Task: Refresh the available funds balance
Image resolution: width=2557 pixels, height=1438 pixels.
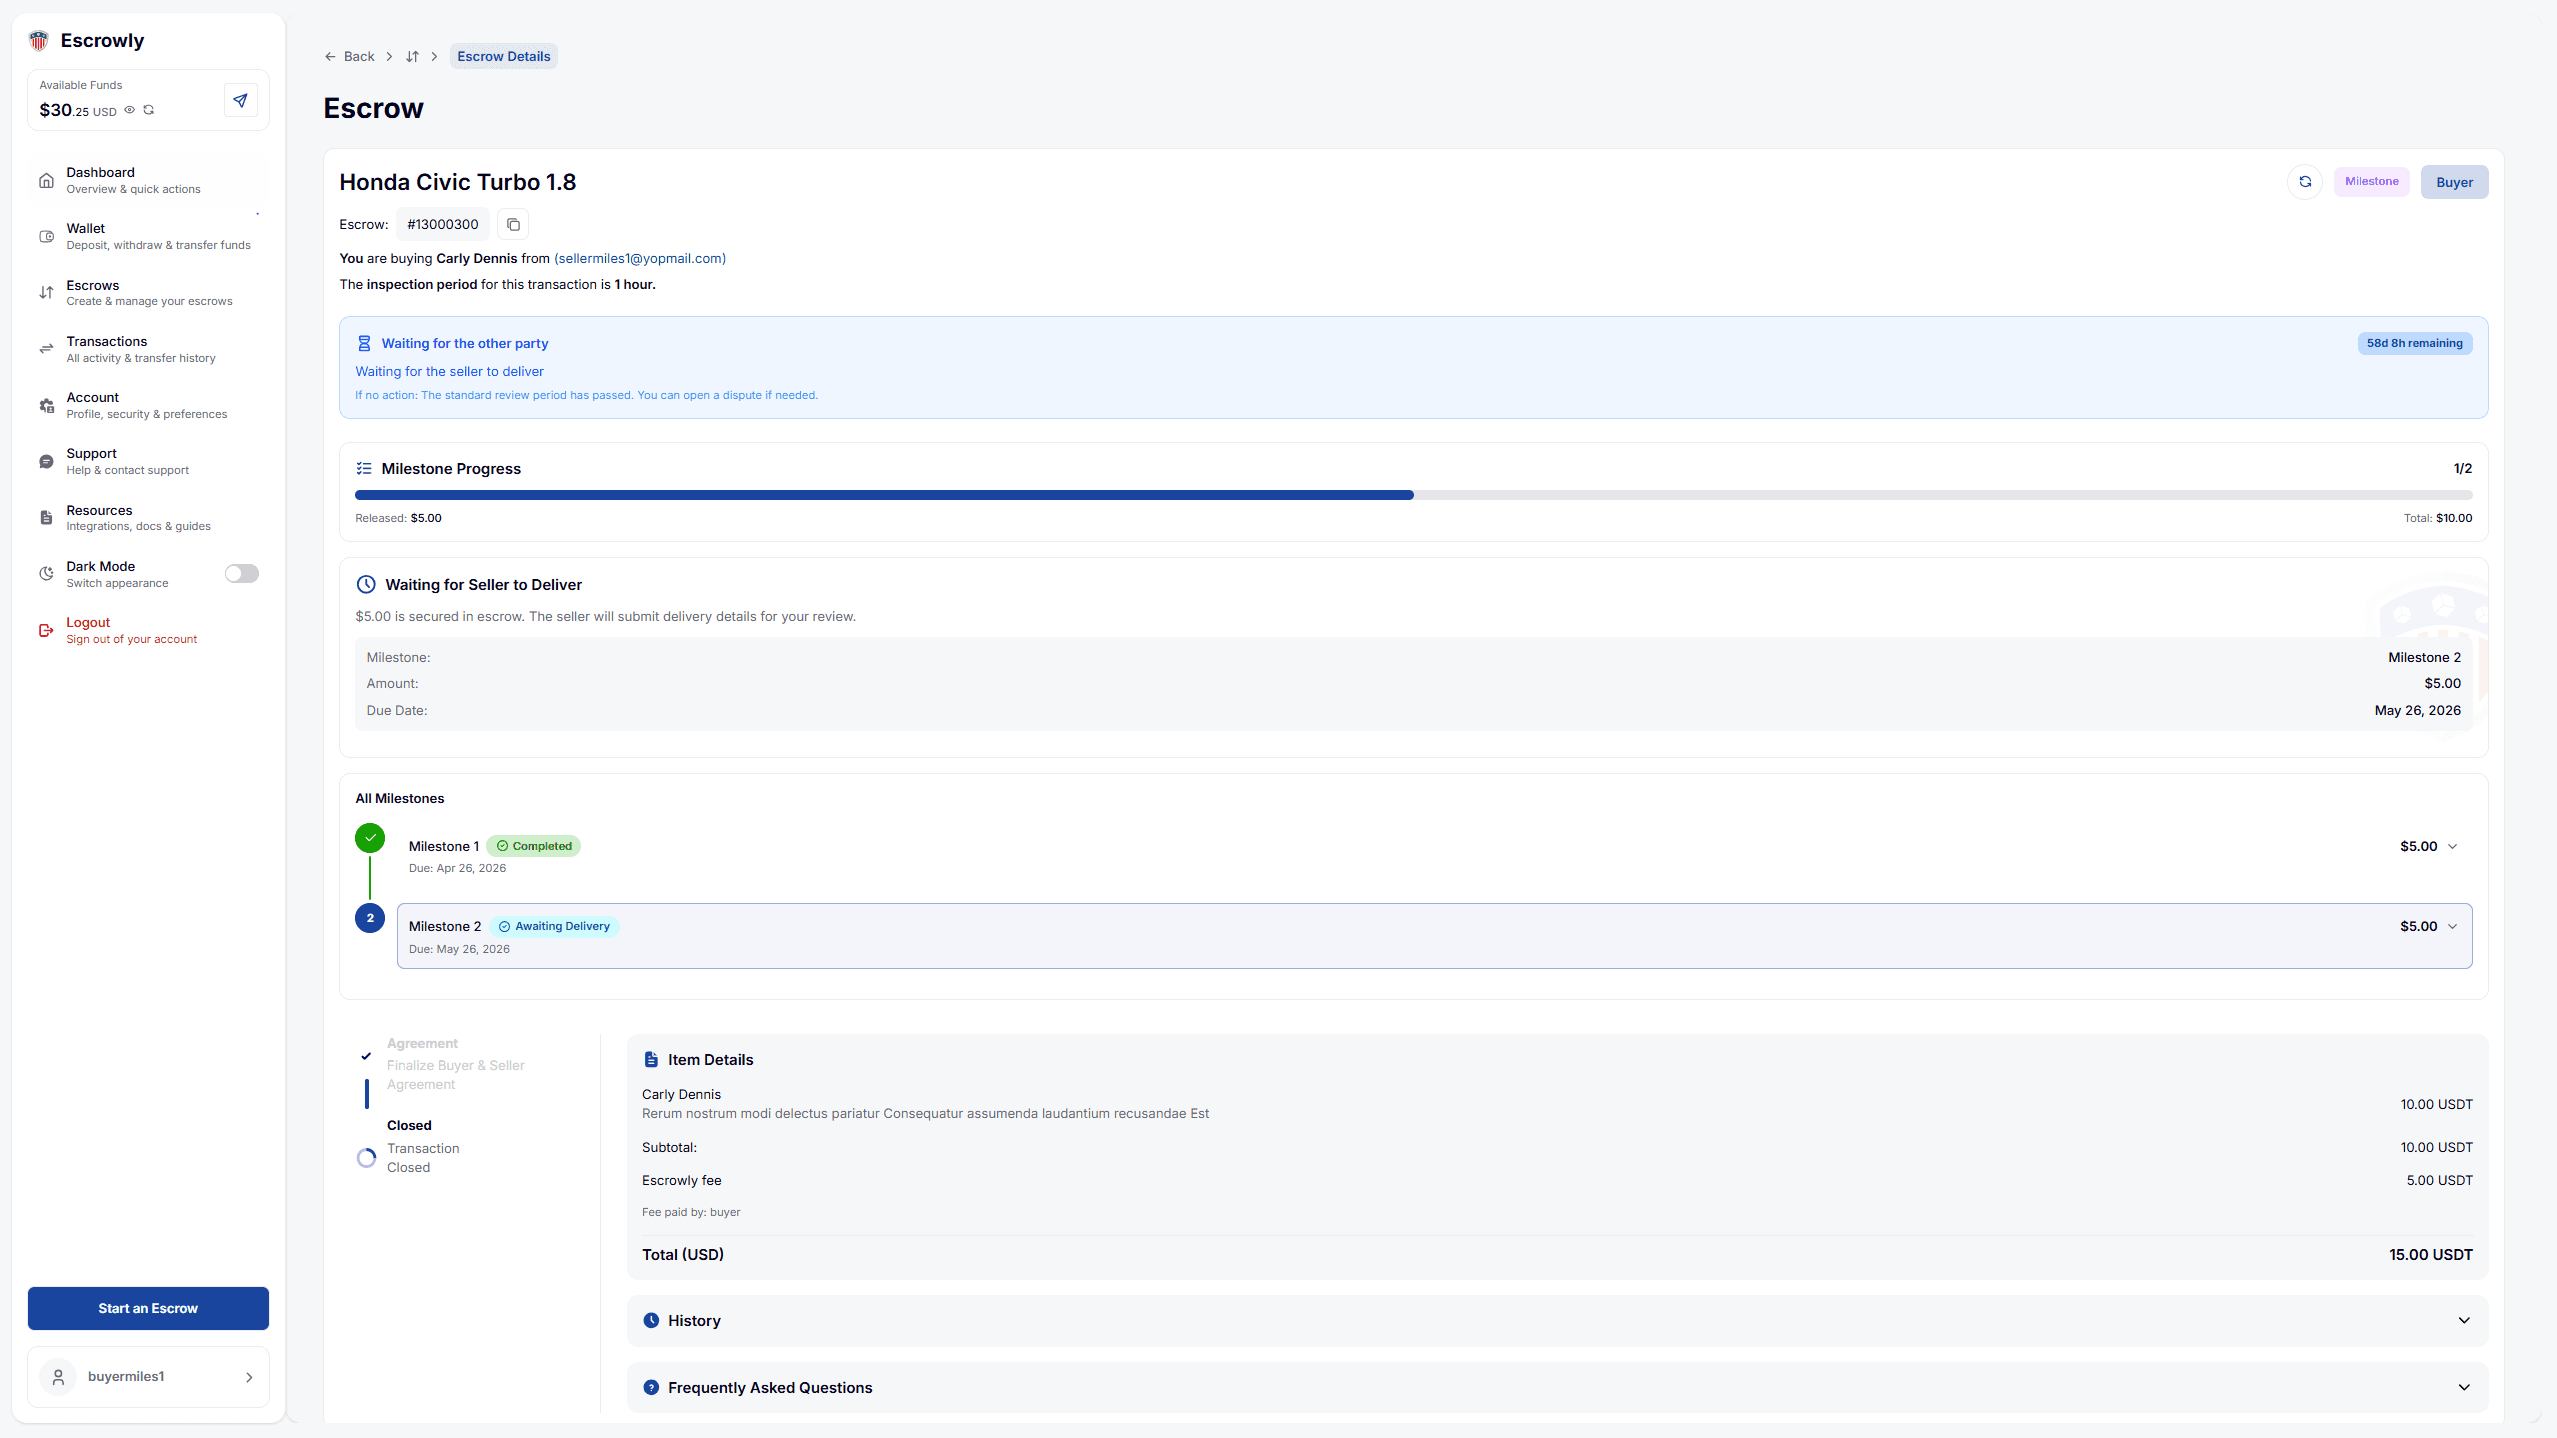Action: [x=149, y=110]
